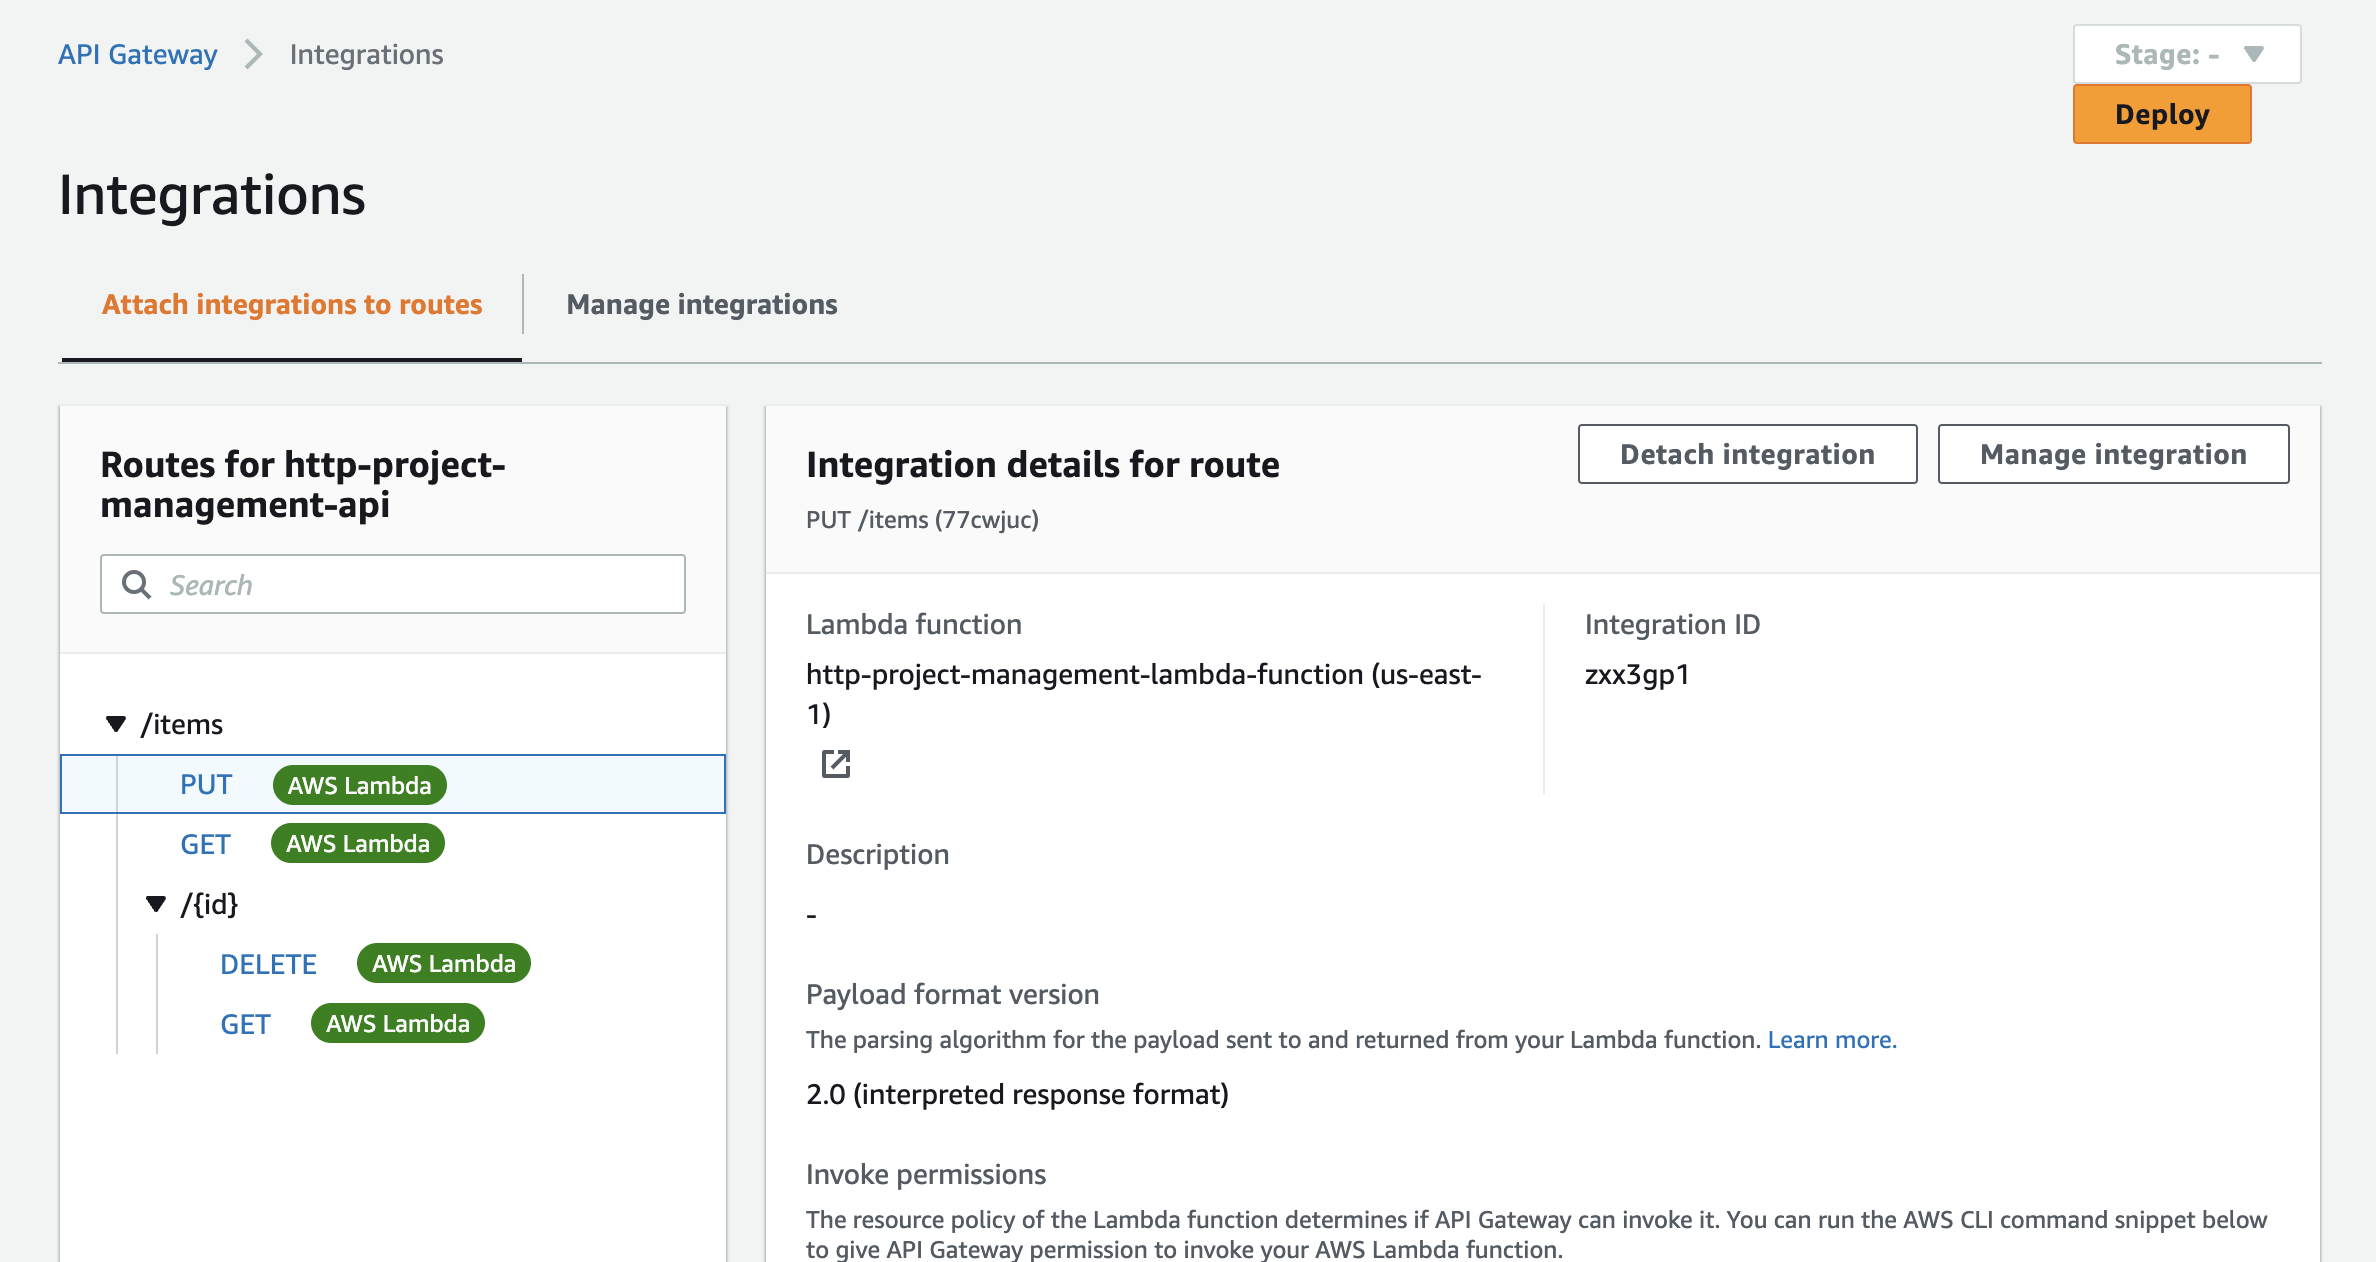The width and height of the screenshot is (2376, 1262).
Task: Open the Stage dropdown
Action: point(2186,54)
